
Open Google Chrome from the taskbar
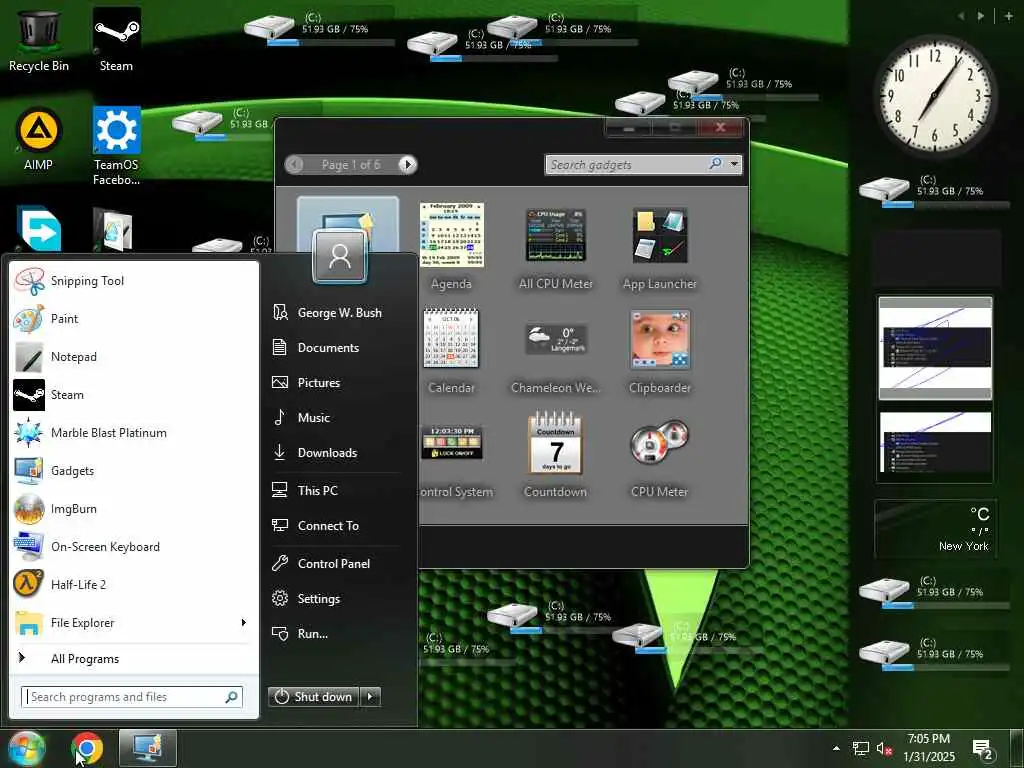pos(87,749)
